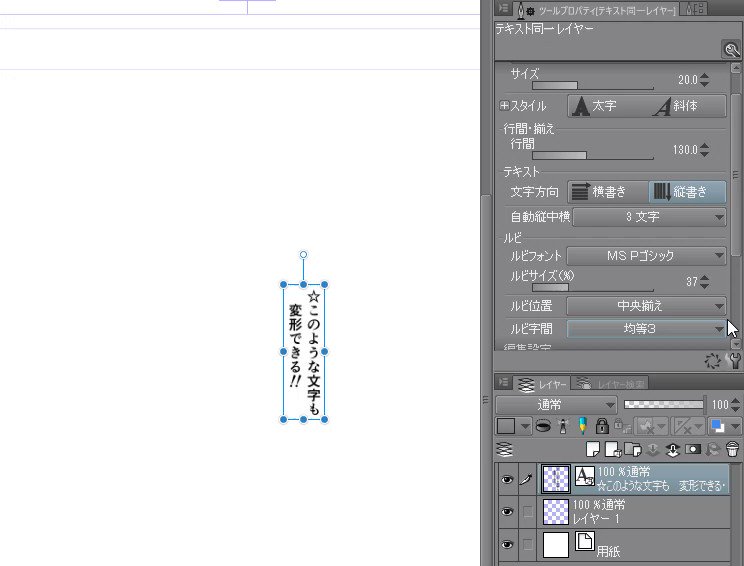Toggle lock transparent pixels
Screen dimensions: 744x566
point(622,426)
